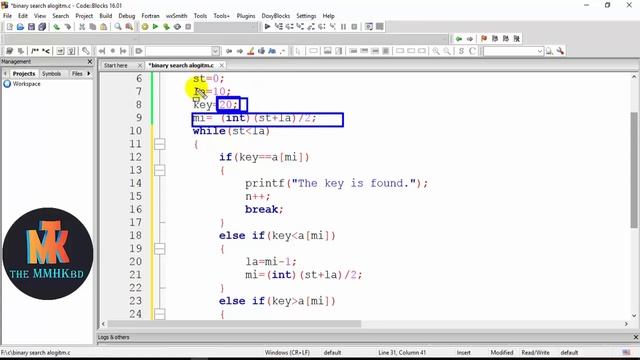This screenshot has height=360, width=640.
Task: Show previous Management tabs with left arrow
Action: [5, 73]
